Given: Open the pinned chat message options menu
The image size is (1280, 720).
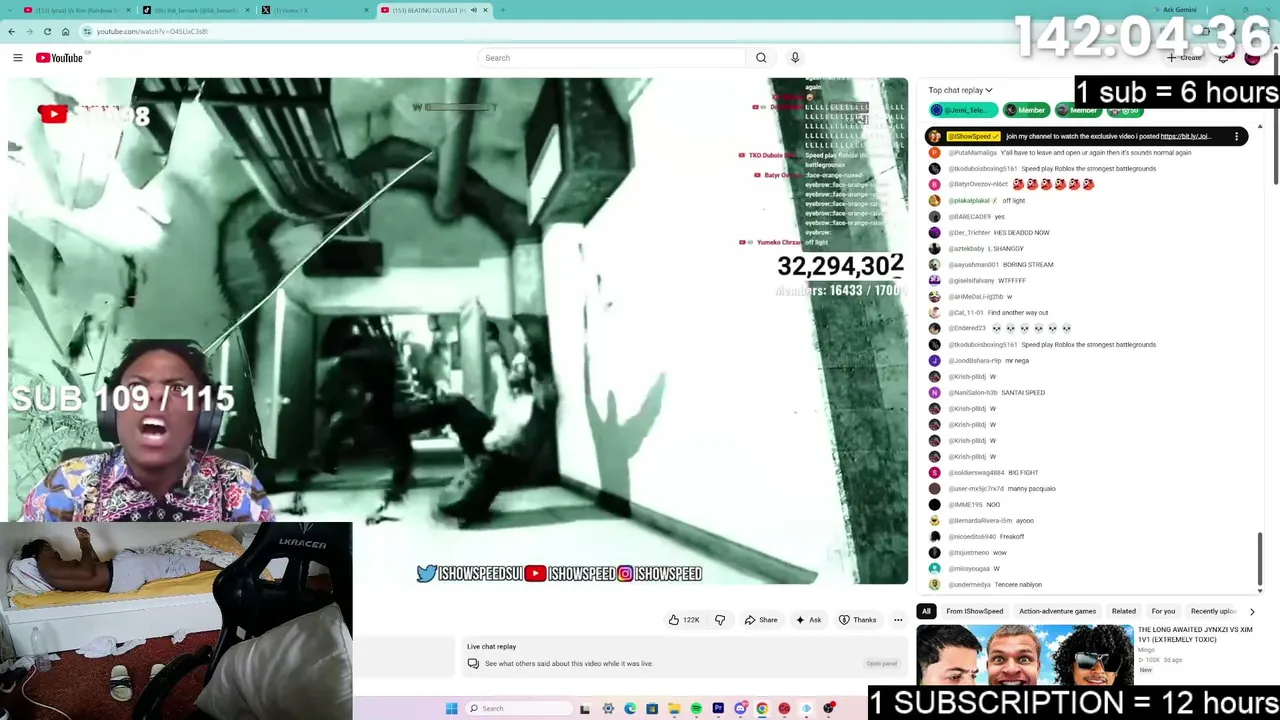Looking at the screenshot, I should point(1236,136).
